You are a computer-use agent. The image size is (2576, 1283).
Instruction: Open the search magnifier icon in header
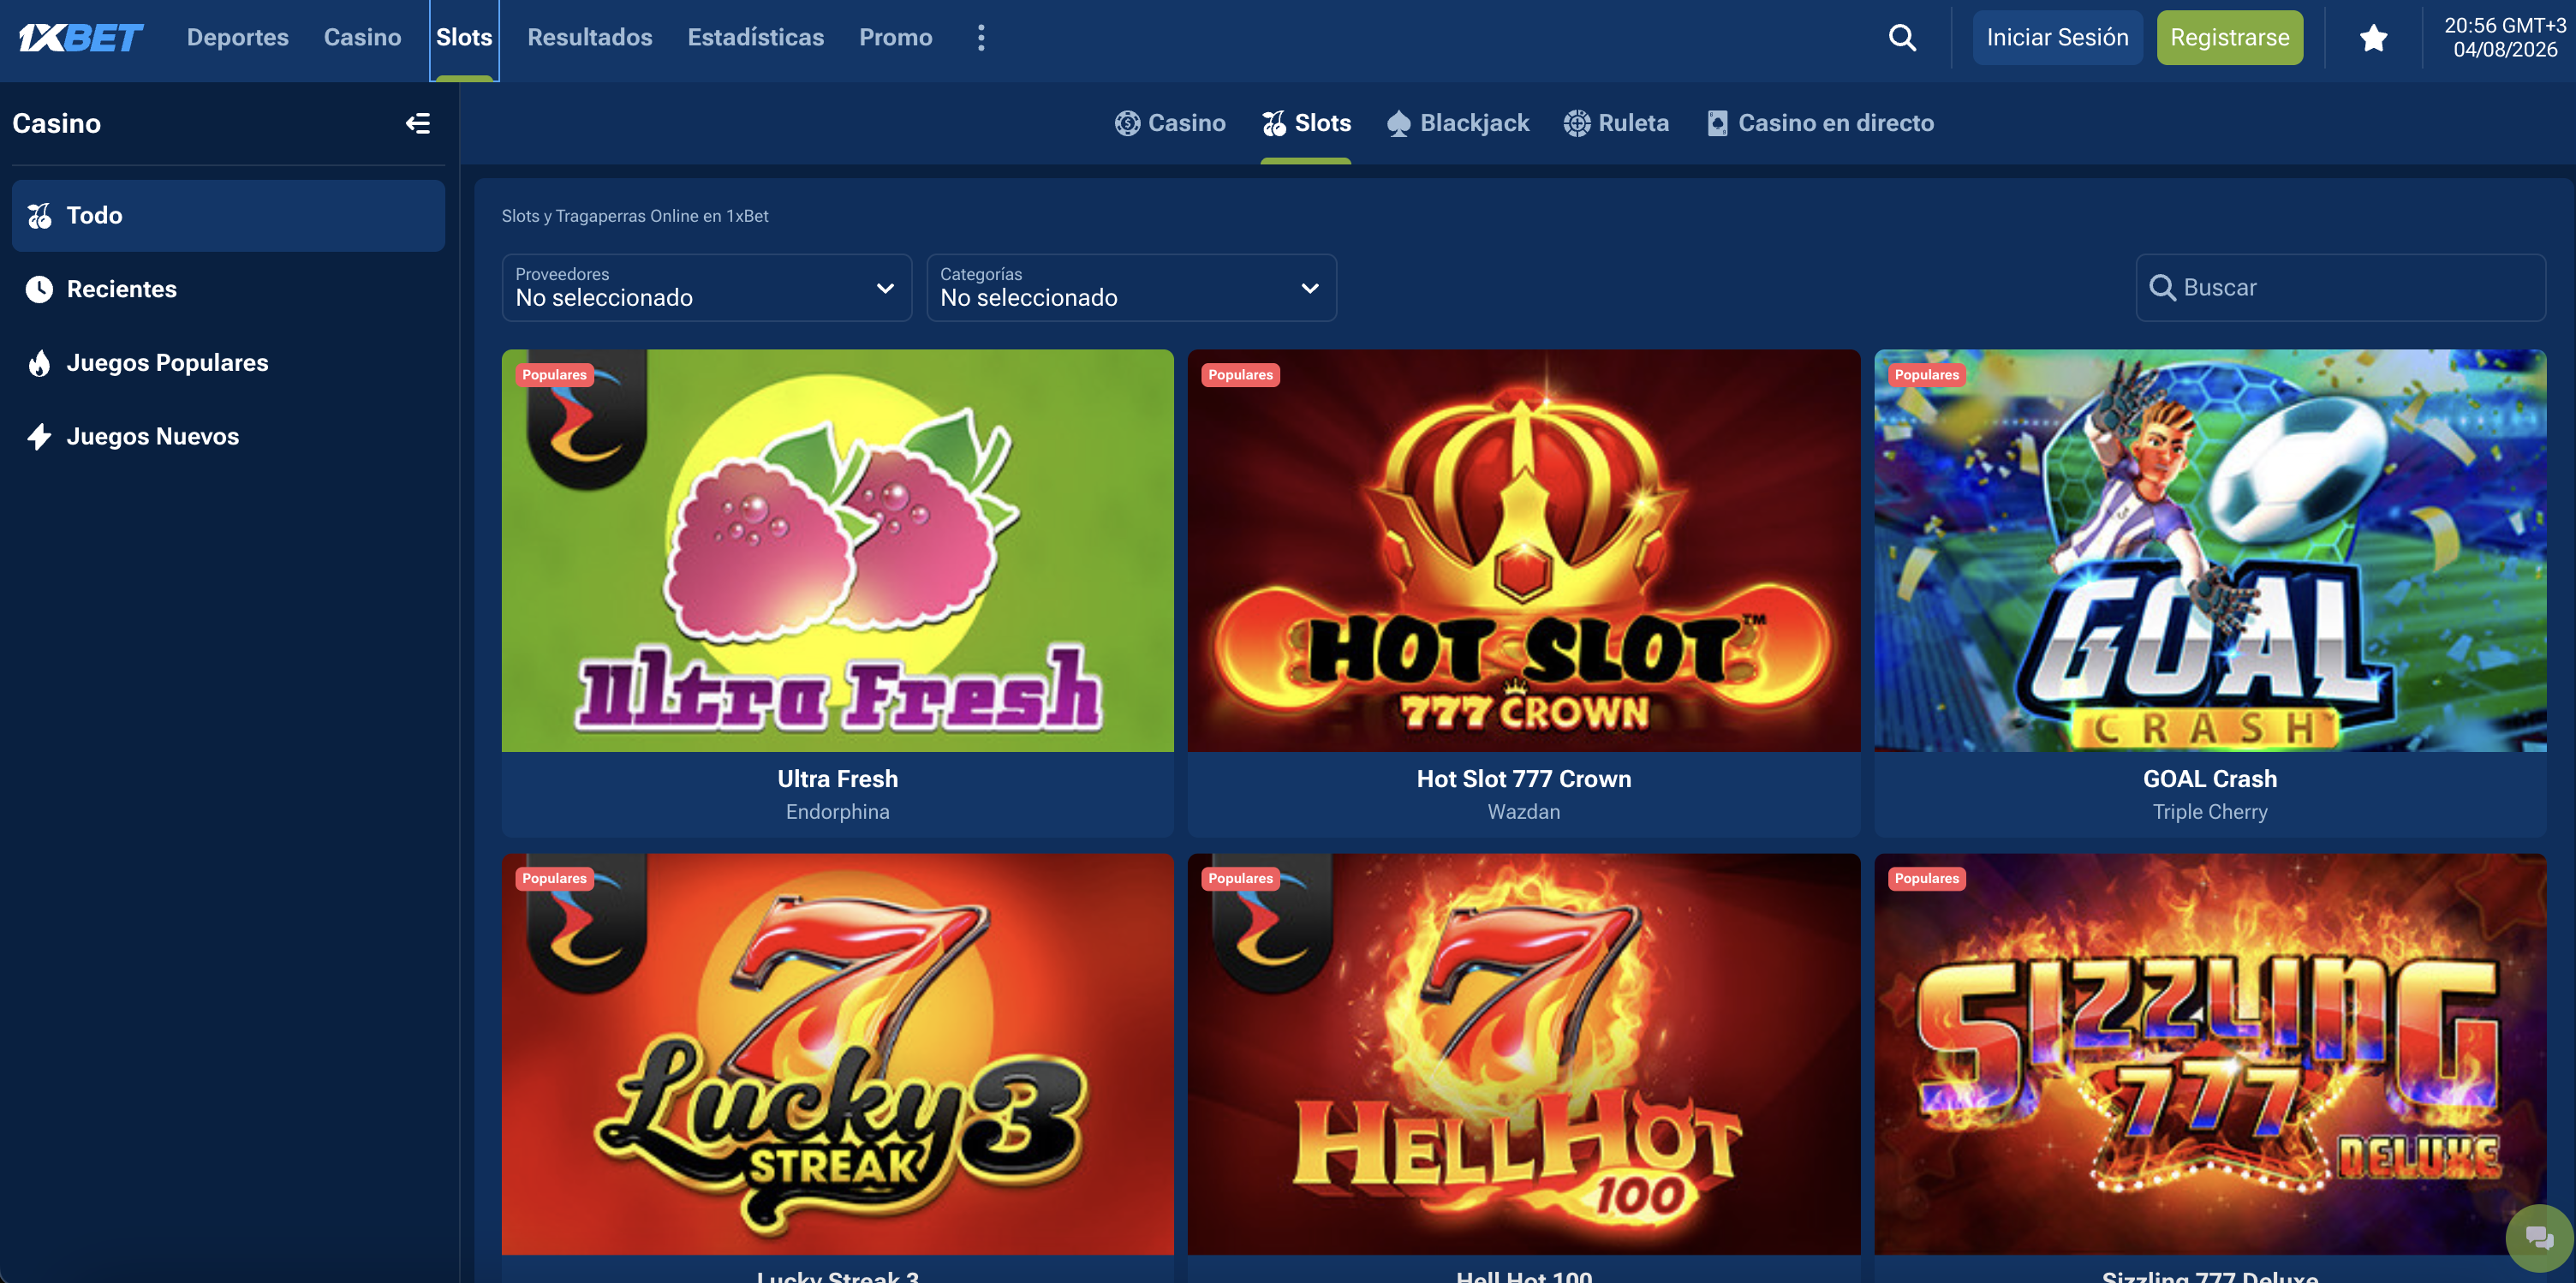tap(1902, 38)
